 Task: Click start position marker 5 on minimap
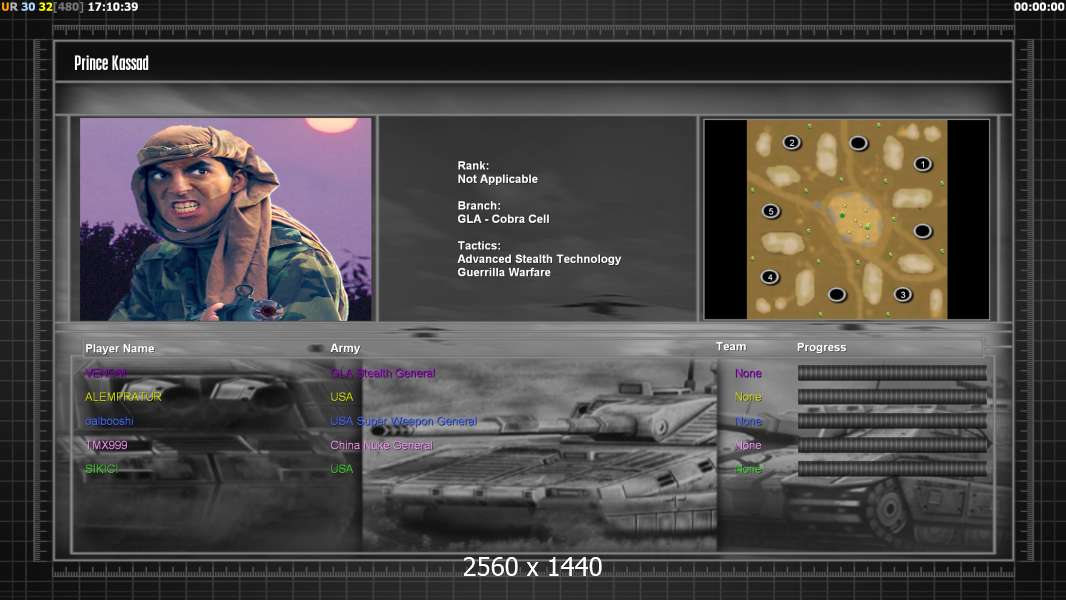(771, 211)
